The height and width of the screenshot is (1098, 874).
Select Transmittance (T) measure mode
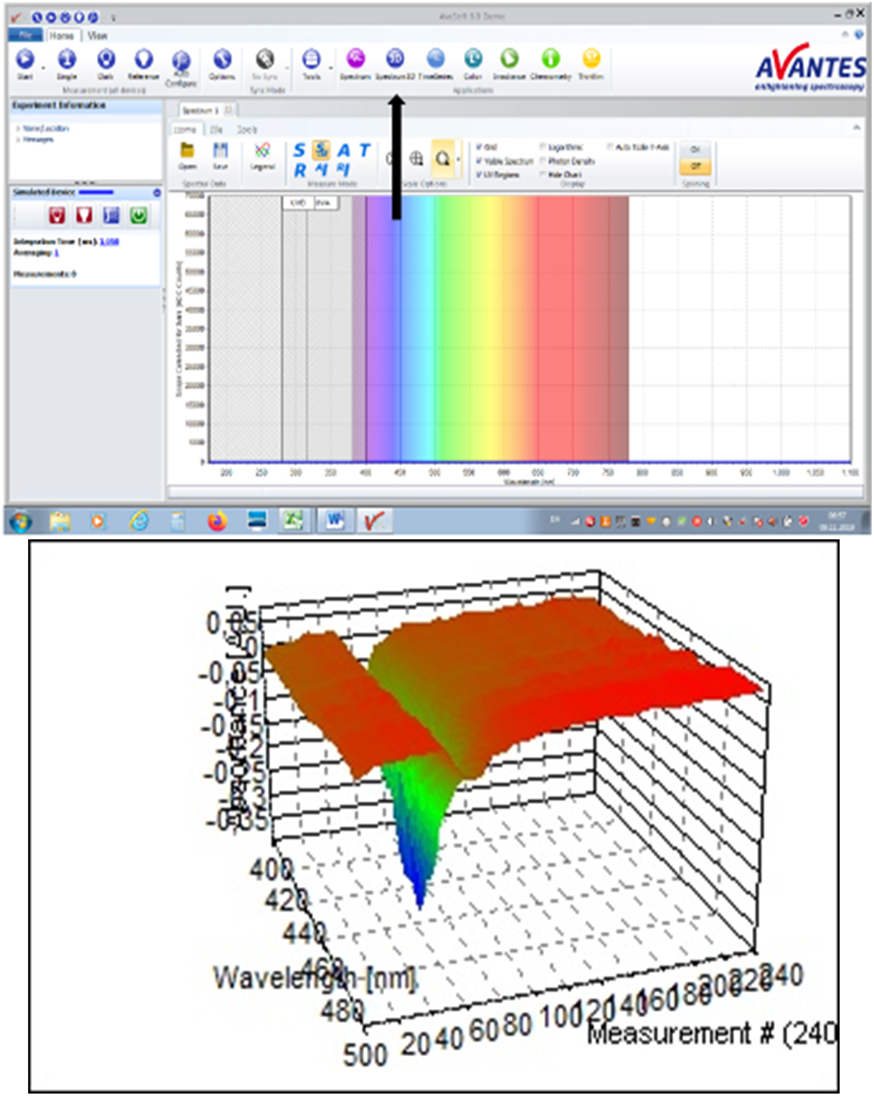364,150
